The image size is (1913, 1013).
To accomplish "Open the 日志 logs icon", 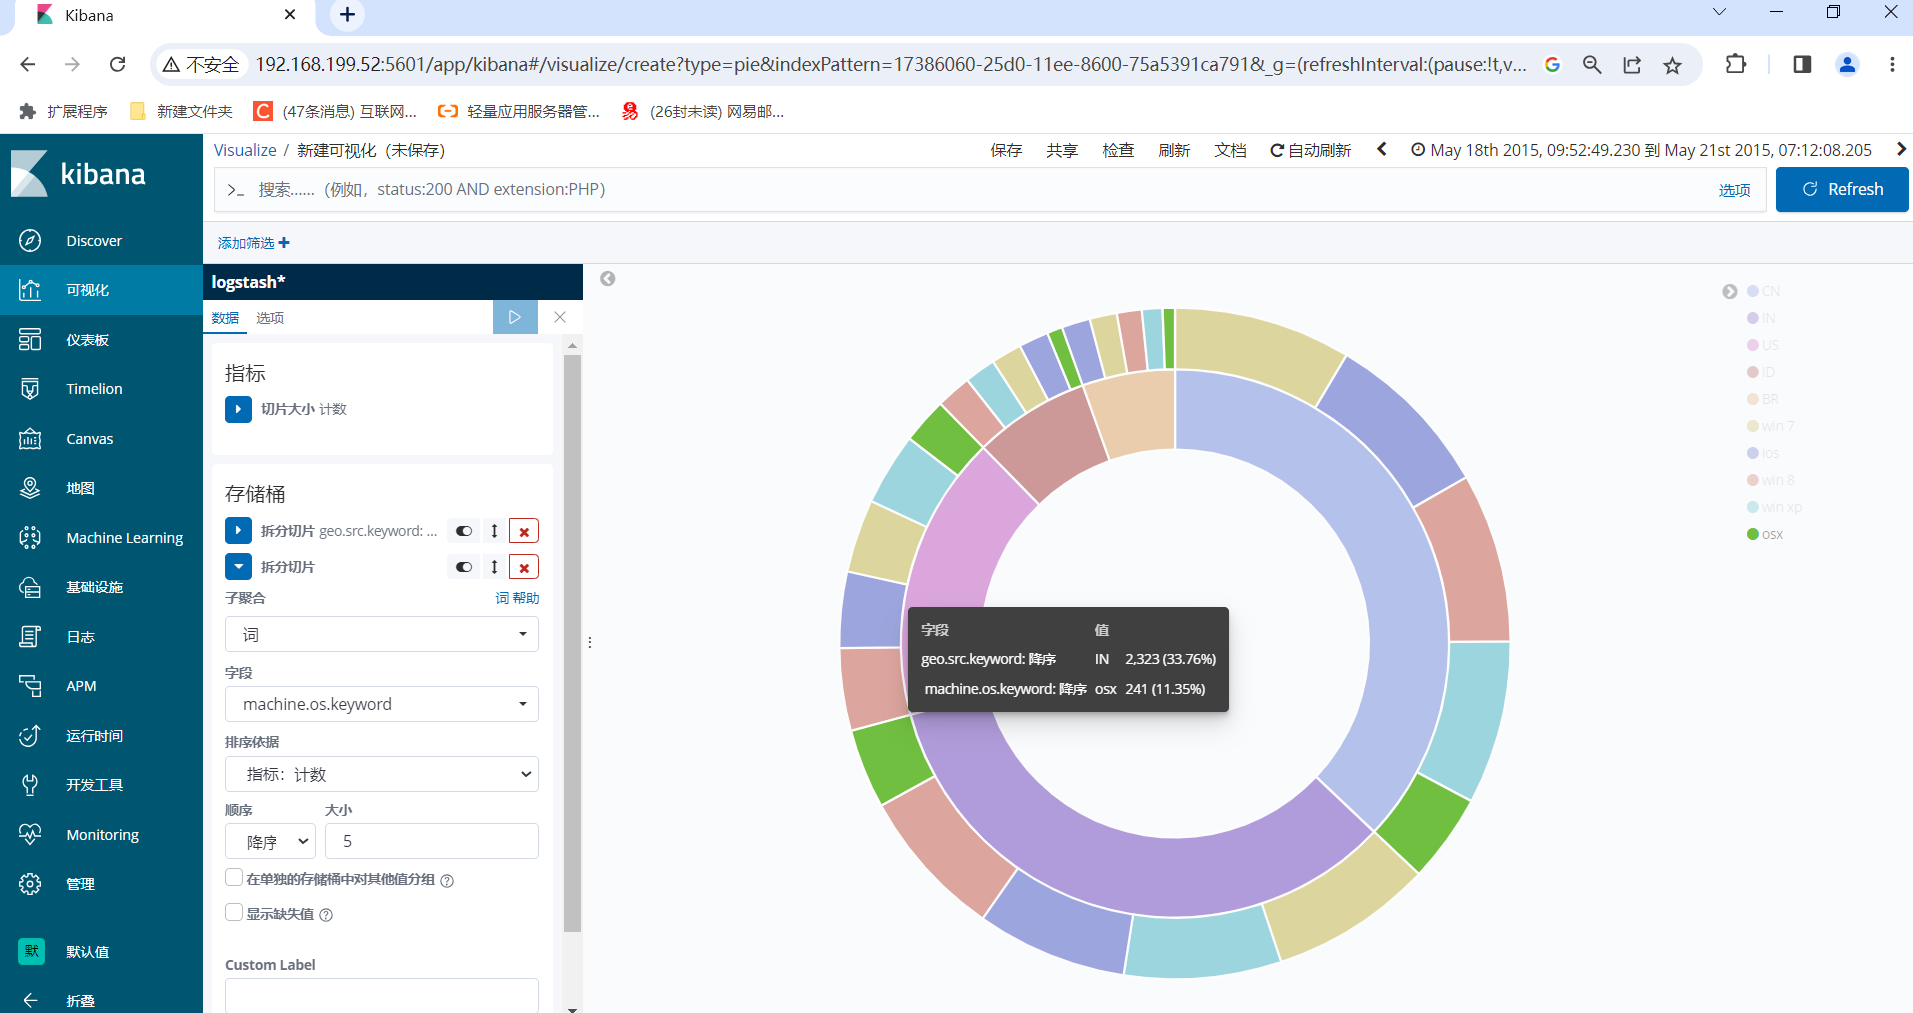I will point(30,637).
